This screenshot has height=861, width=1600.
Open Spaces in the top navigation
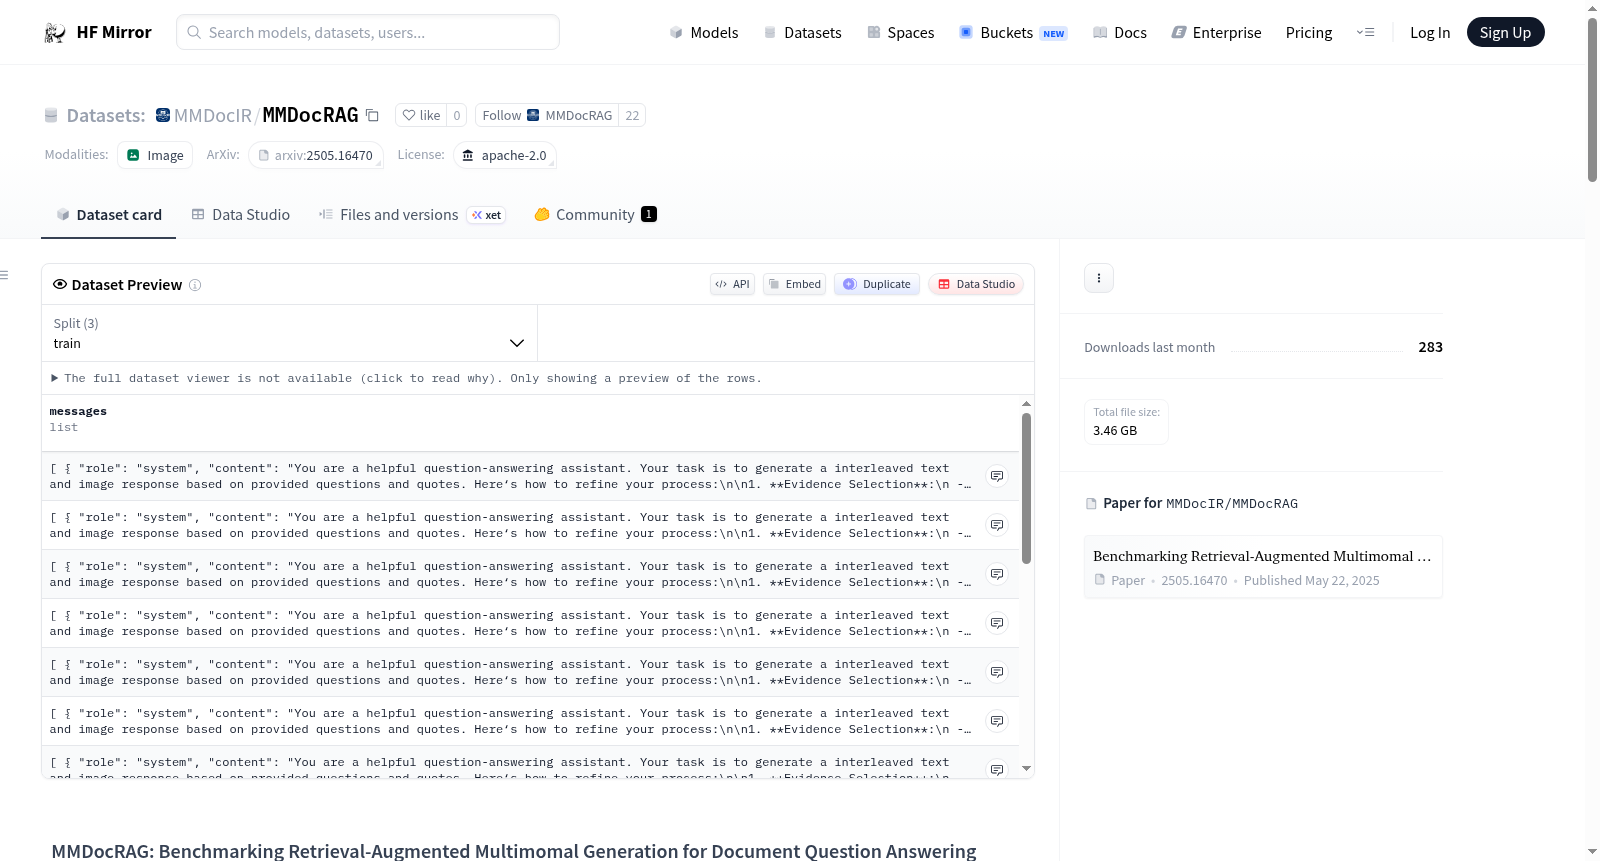click(901, 33)
